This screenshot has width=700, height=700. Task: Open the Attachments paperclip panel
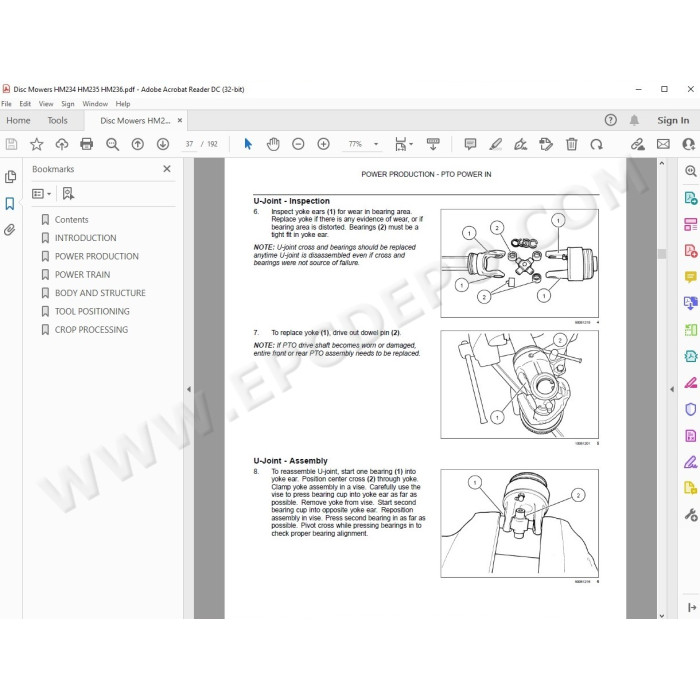[x=10, y=230]
